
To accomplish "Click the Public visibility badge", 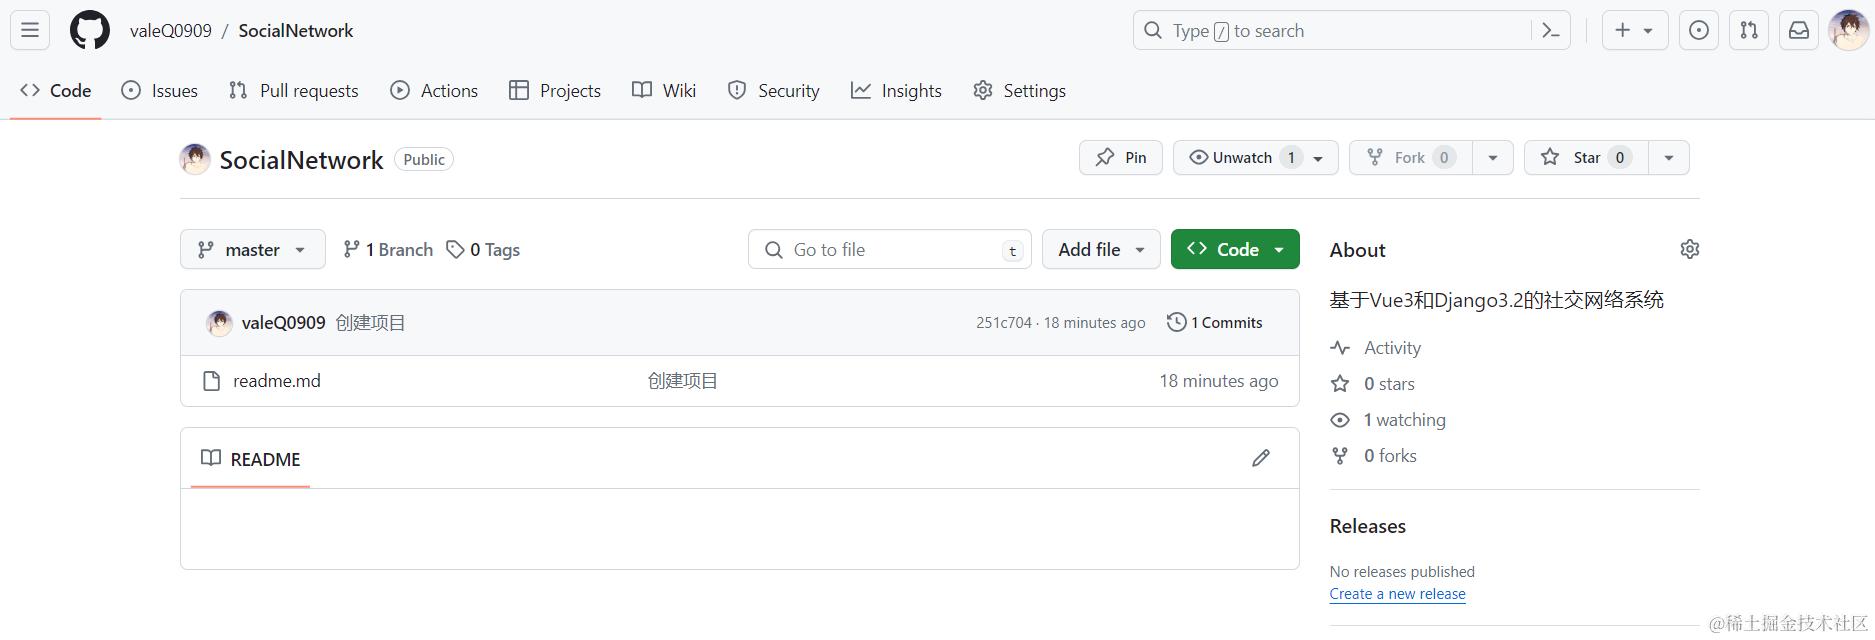I will coord(424,160).
